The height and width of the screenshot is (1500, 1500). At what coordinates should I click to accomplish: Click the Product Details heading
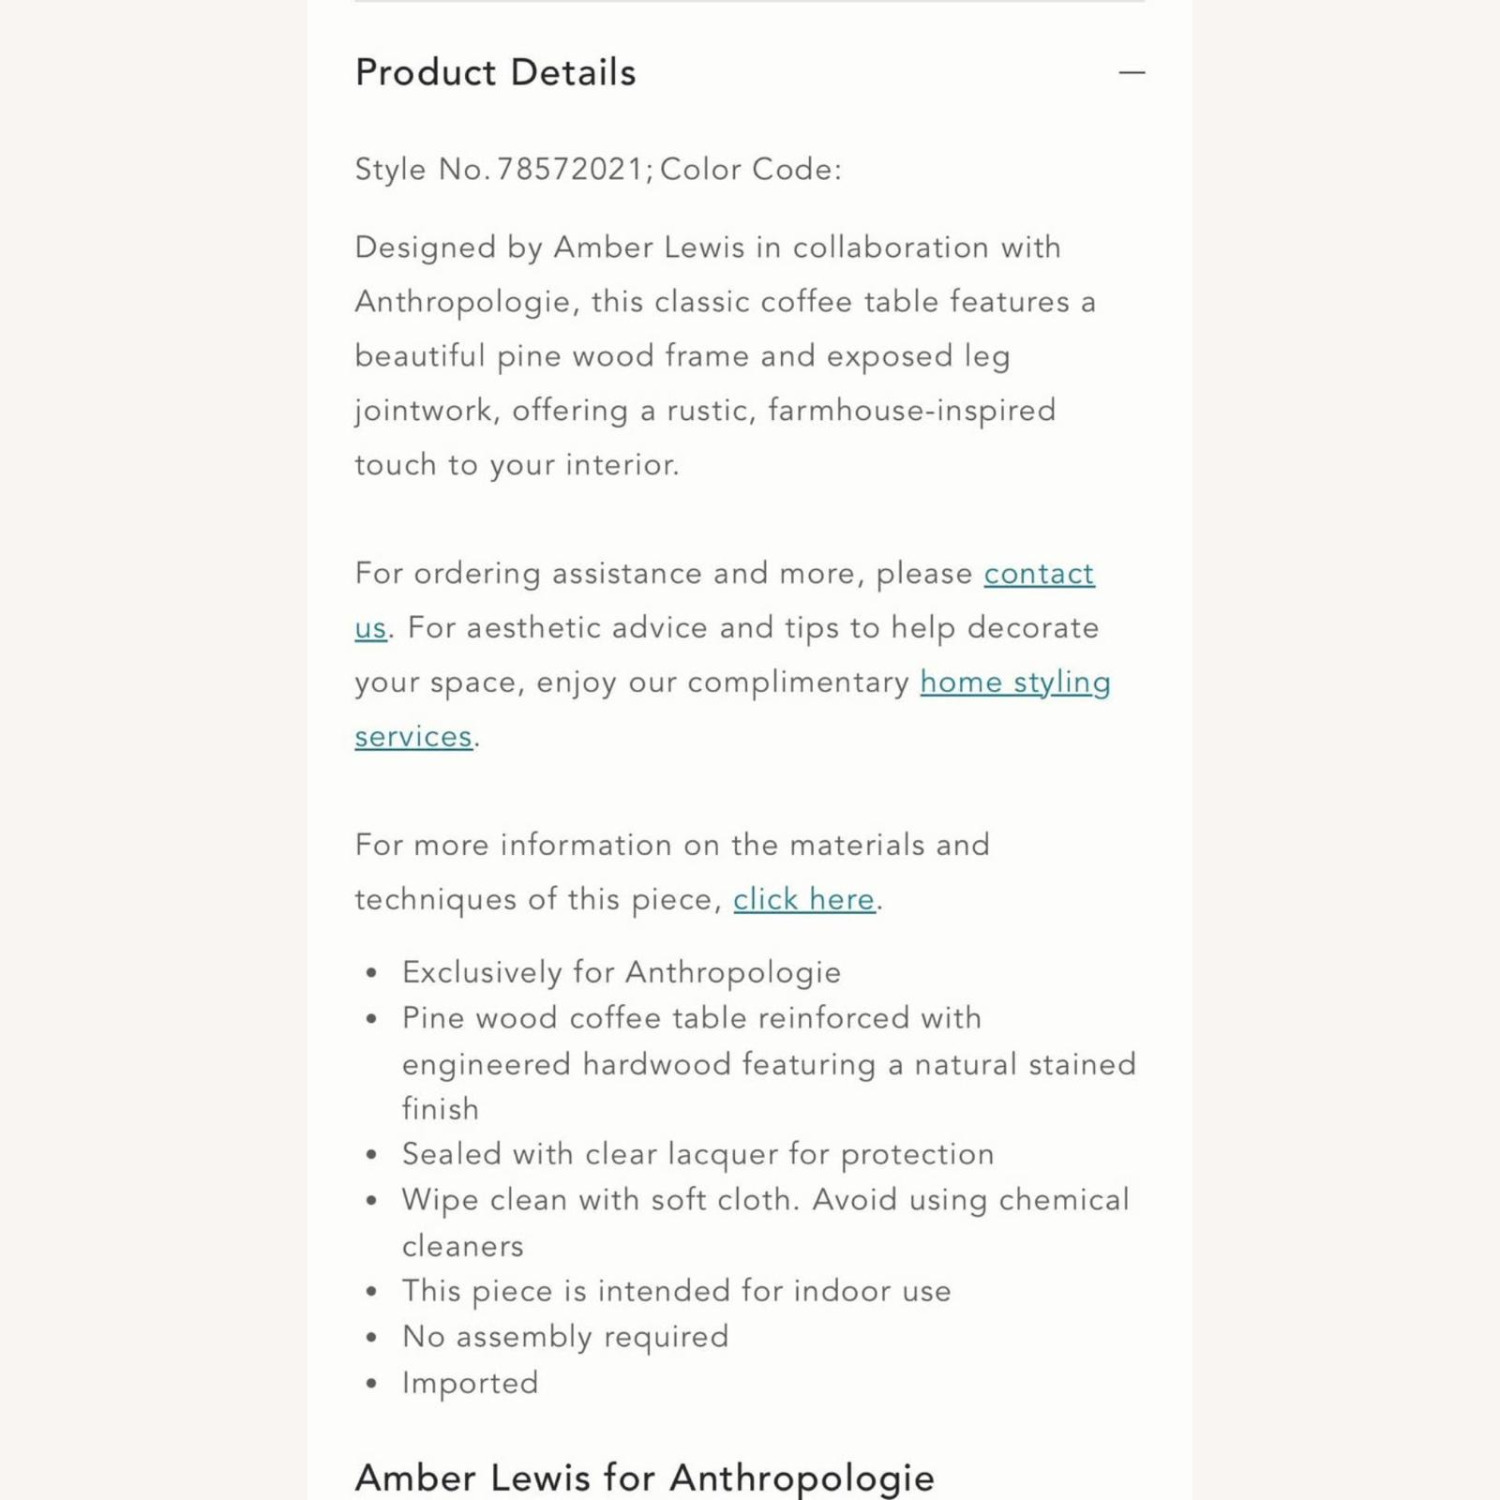496,73
